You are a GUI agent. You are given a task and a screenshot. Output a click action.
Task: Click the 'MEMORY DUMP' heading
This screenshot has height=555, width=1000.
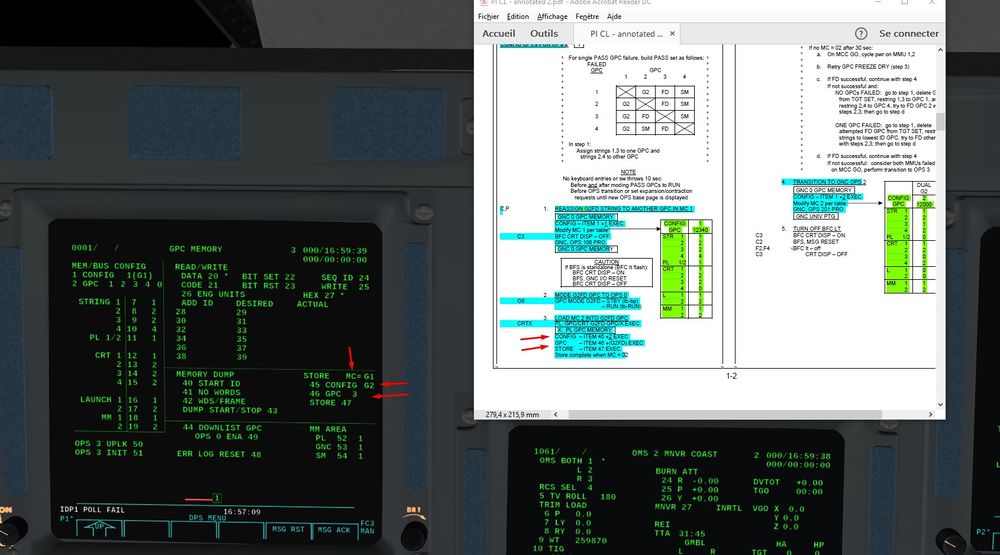205,374
